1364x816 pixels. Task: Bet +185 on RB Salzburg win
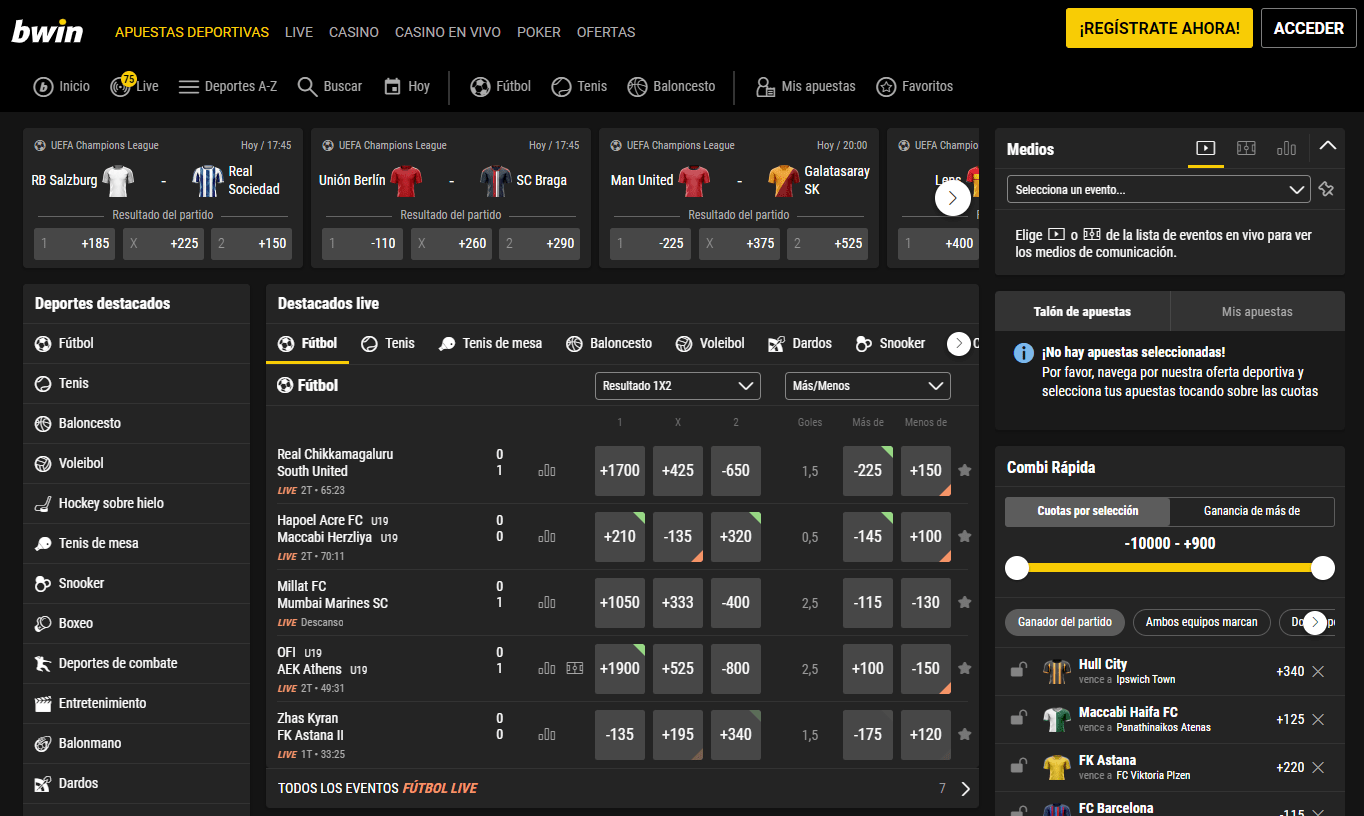[75, 243]
